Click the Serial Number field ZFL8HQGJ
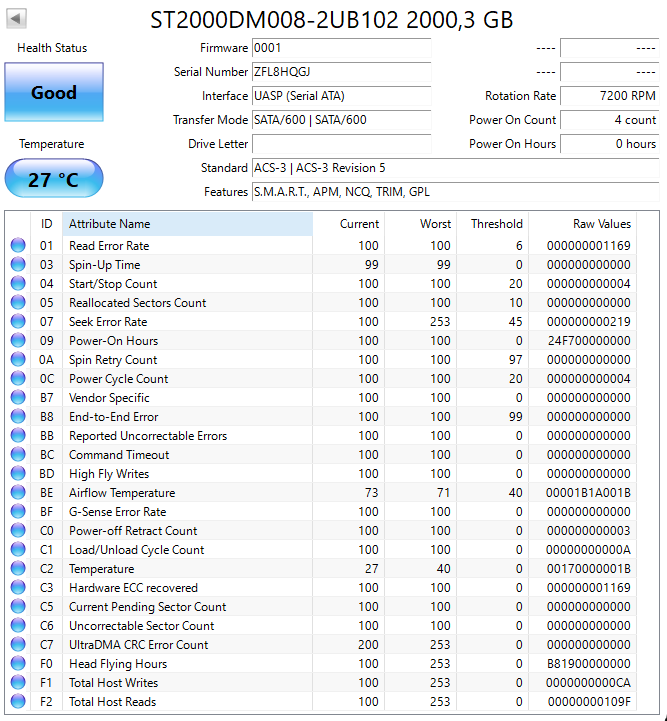 (342, 72)
